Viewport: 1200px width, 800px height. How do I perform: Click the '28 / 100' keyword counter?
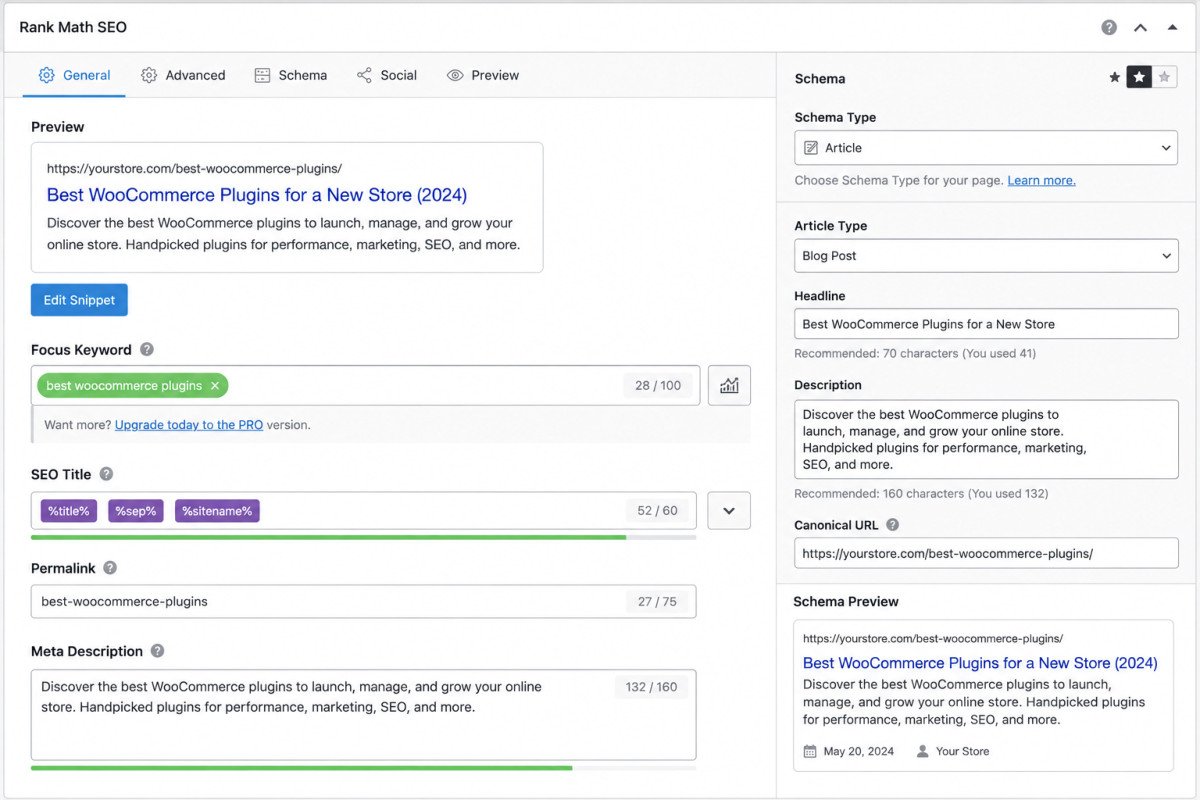(x=658, y=386)
